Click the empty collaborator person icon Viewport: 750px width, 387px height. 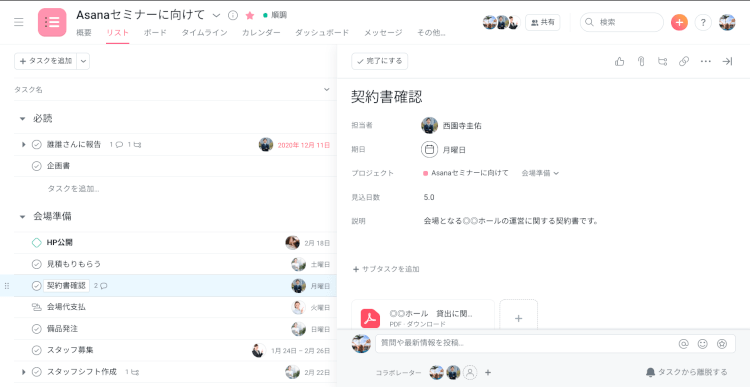[x=471, y=372]
